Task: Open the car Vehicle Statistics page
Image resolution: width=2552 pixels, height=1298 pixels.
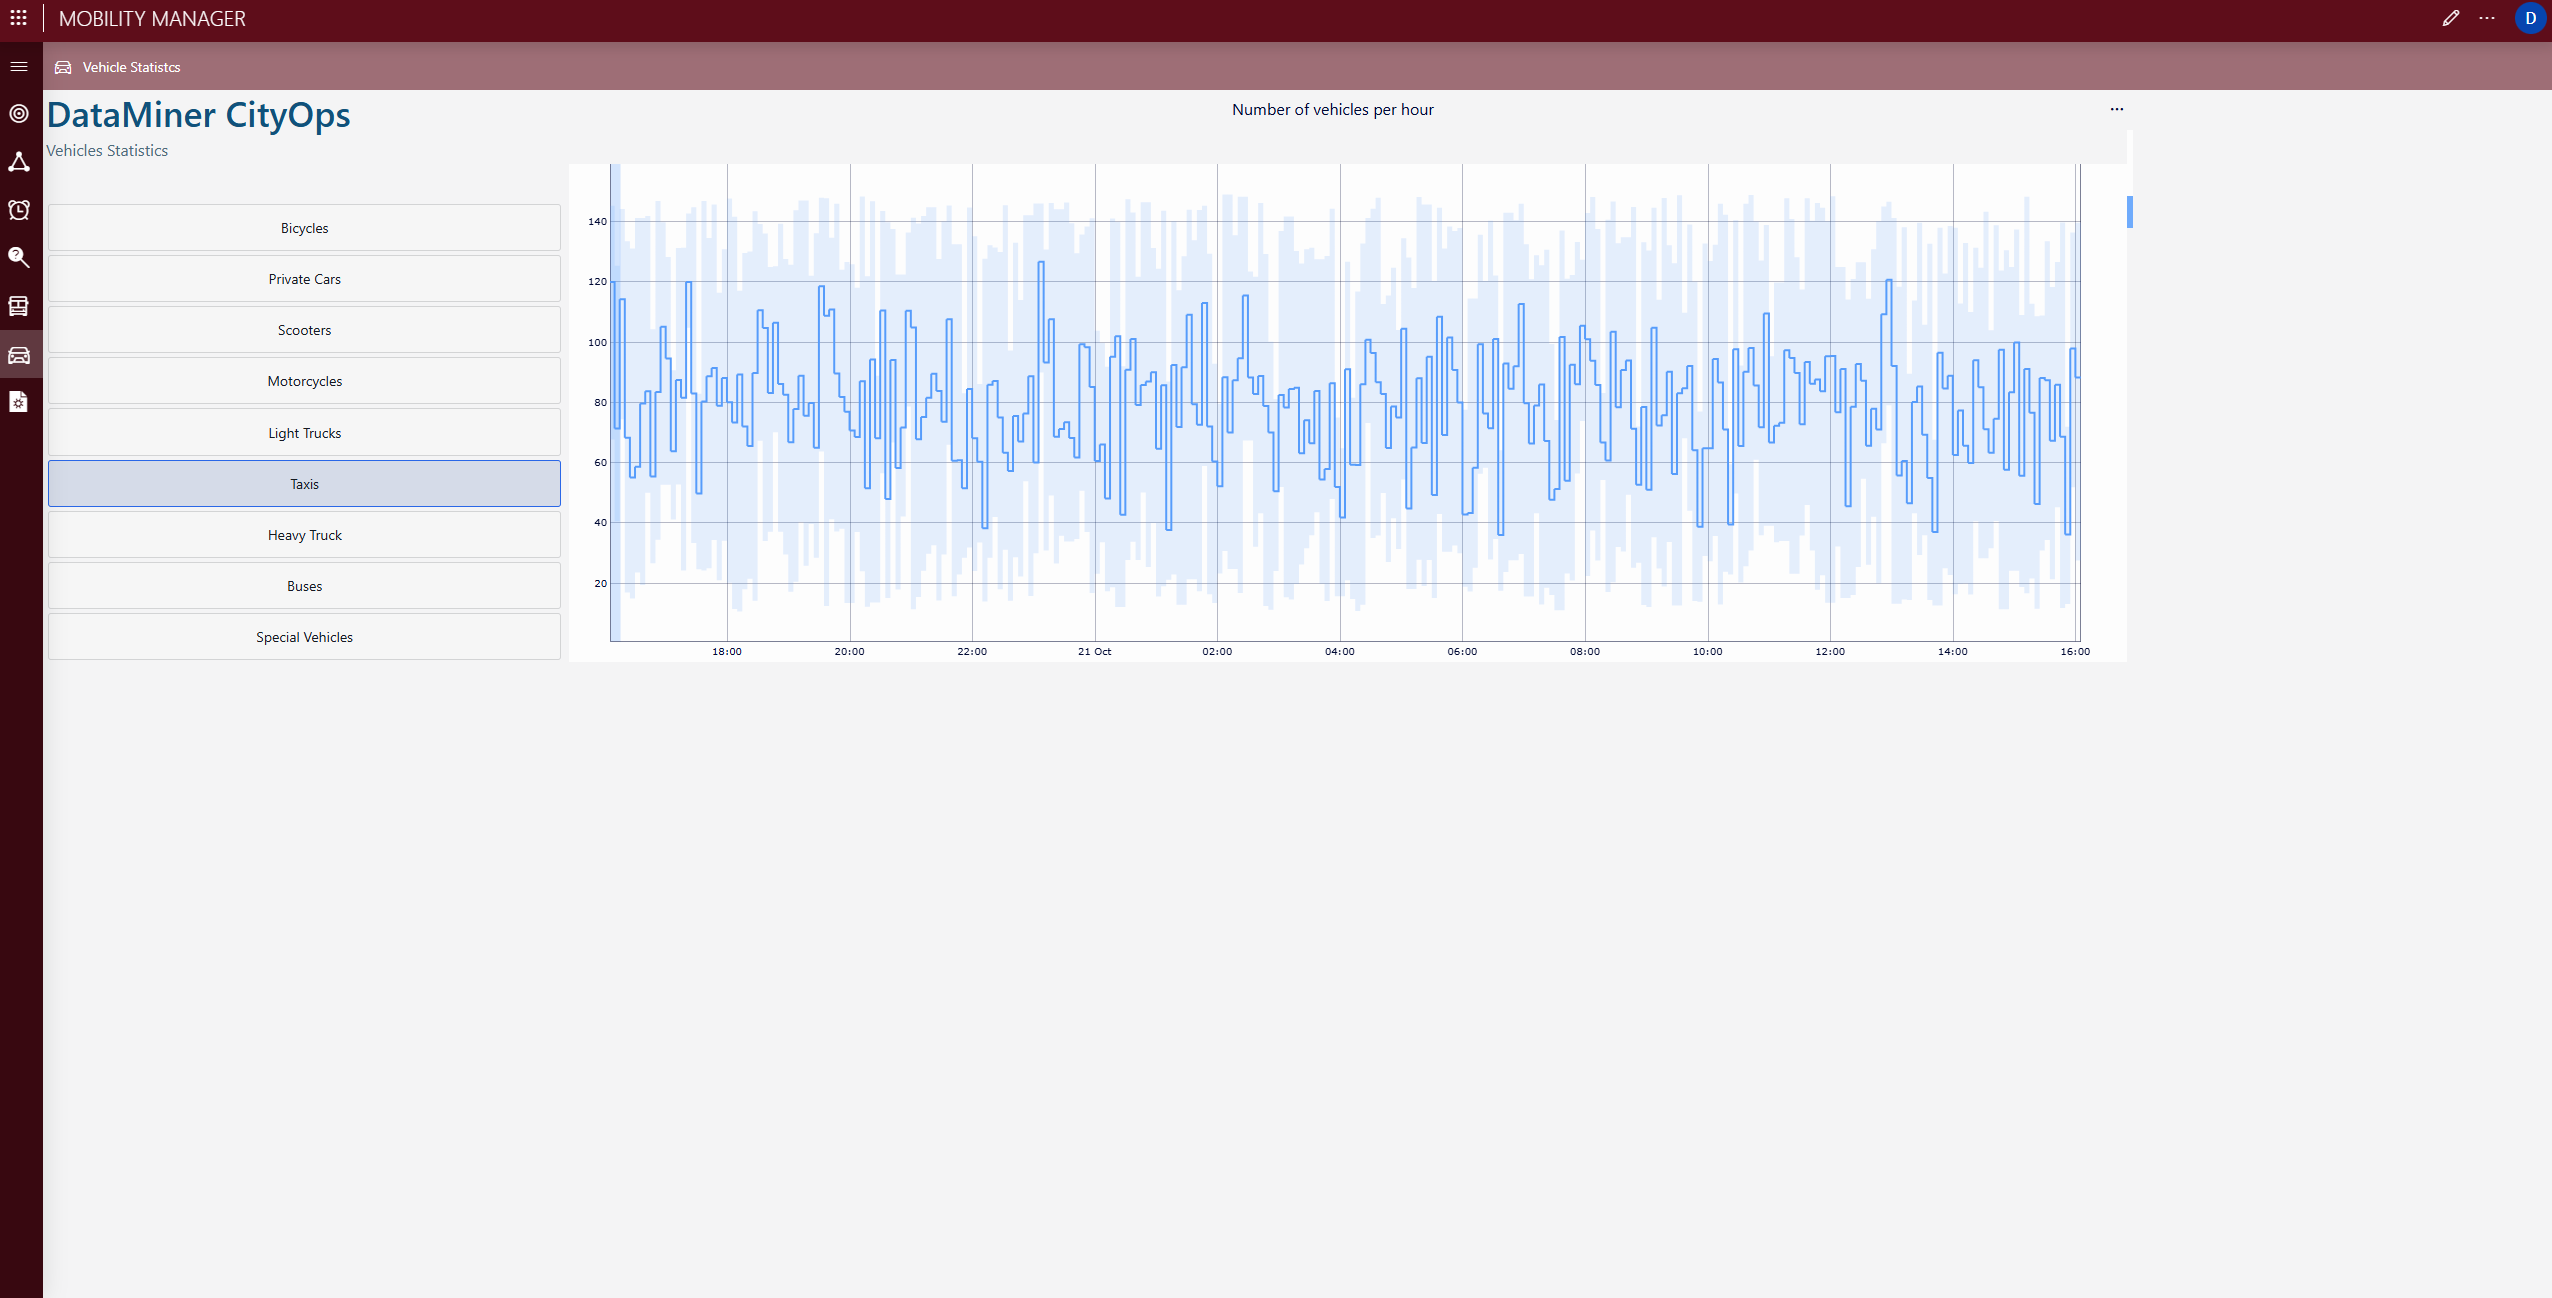Action: pos(18,355)
